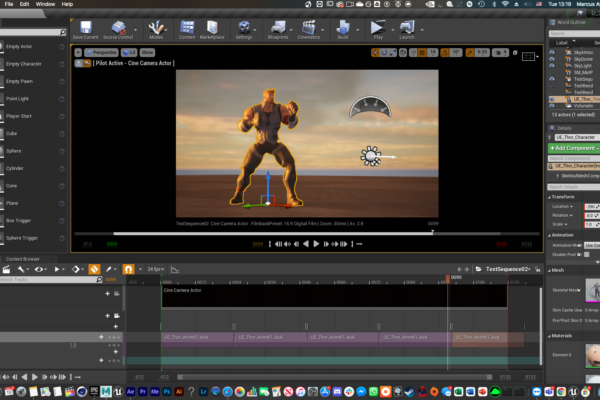The width and height of the screenshot is (600, 400).
Task: Click the world/local coordinate globe icon
Action: [403, 53]
